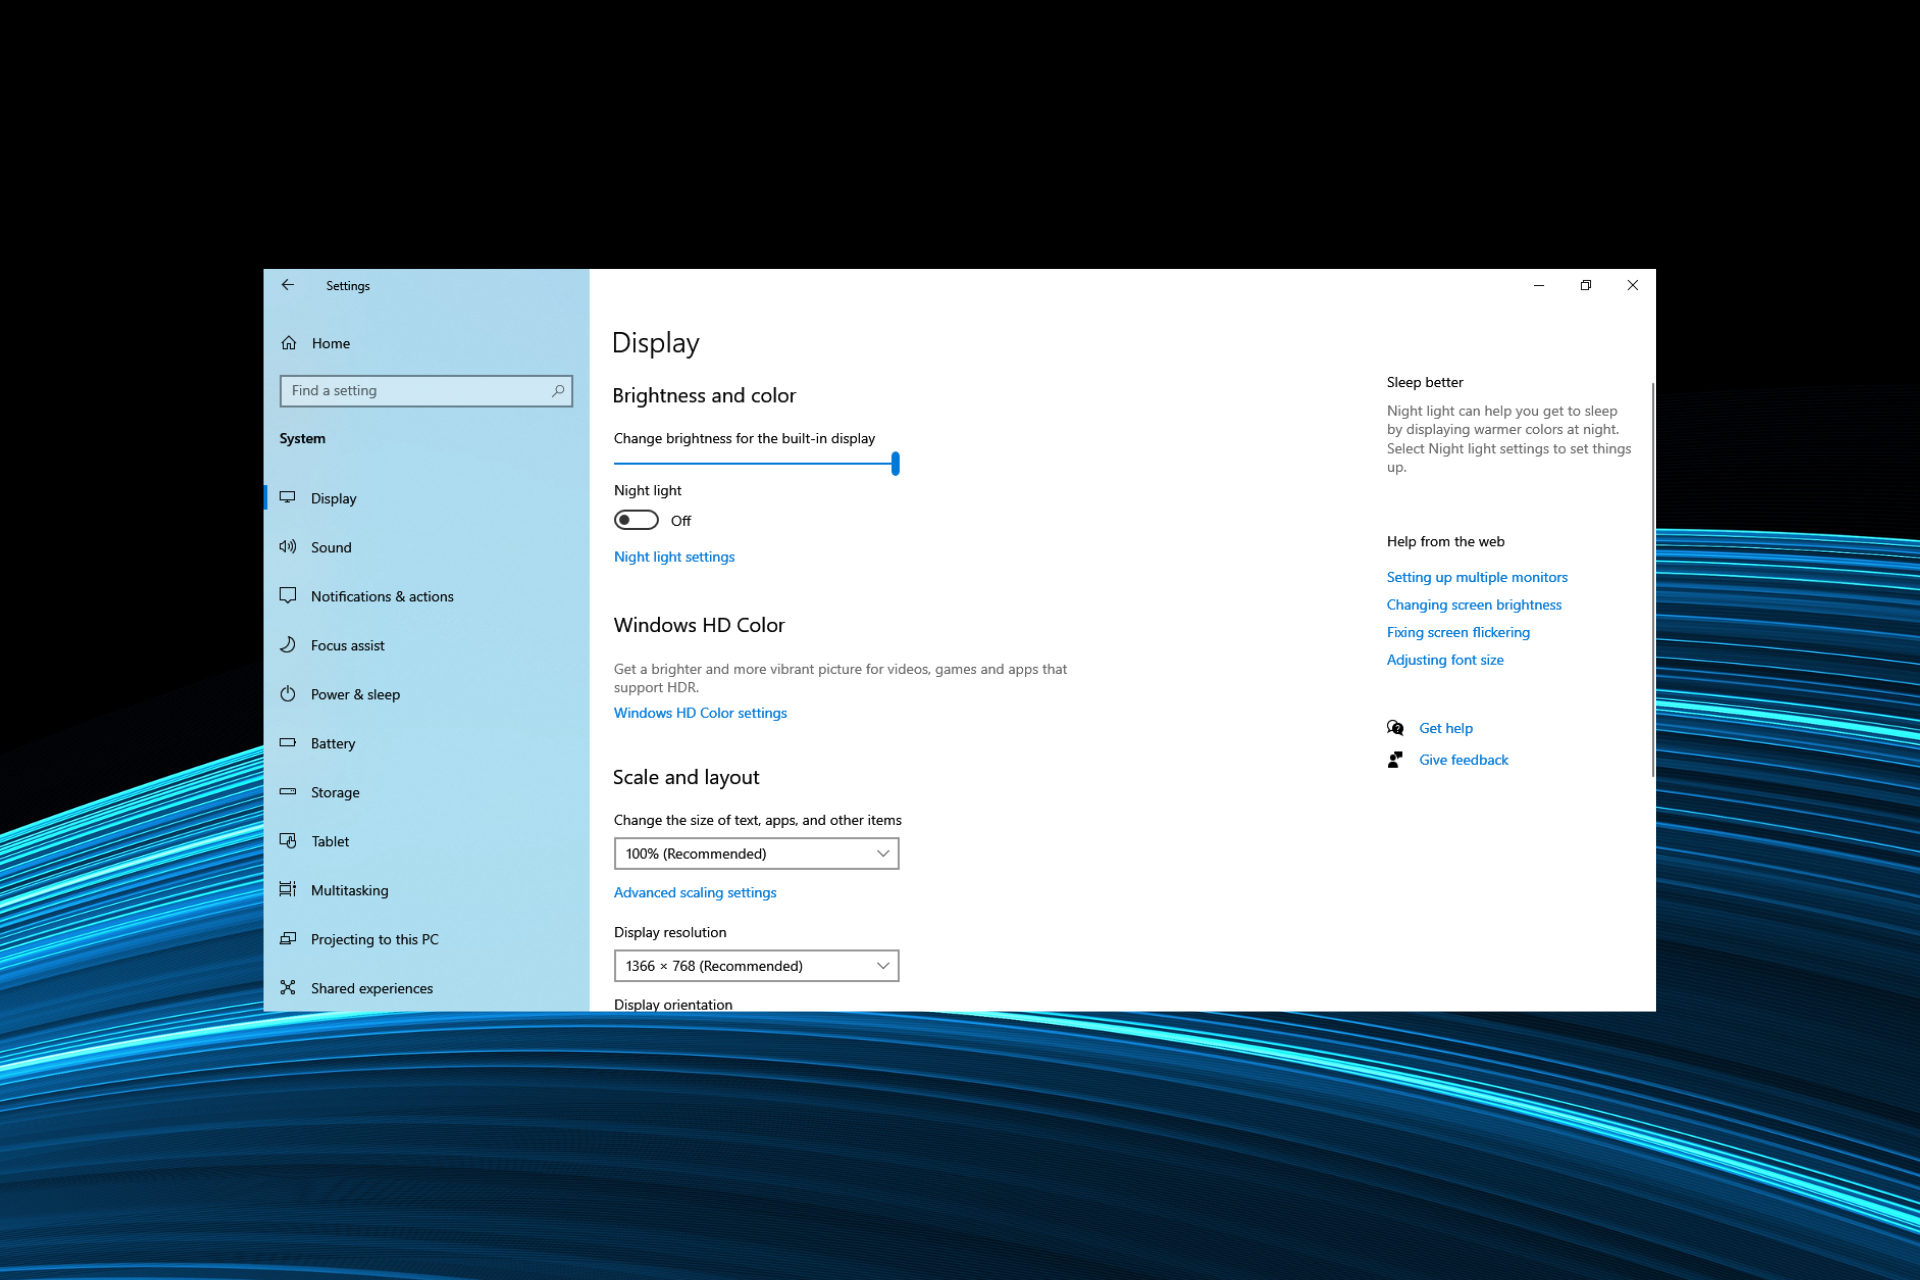Screen dimensions: 1920x1280
Task: Click Setting up multiple monitors help link
Action: point(1477,577)
